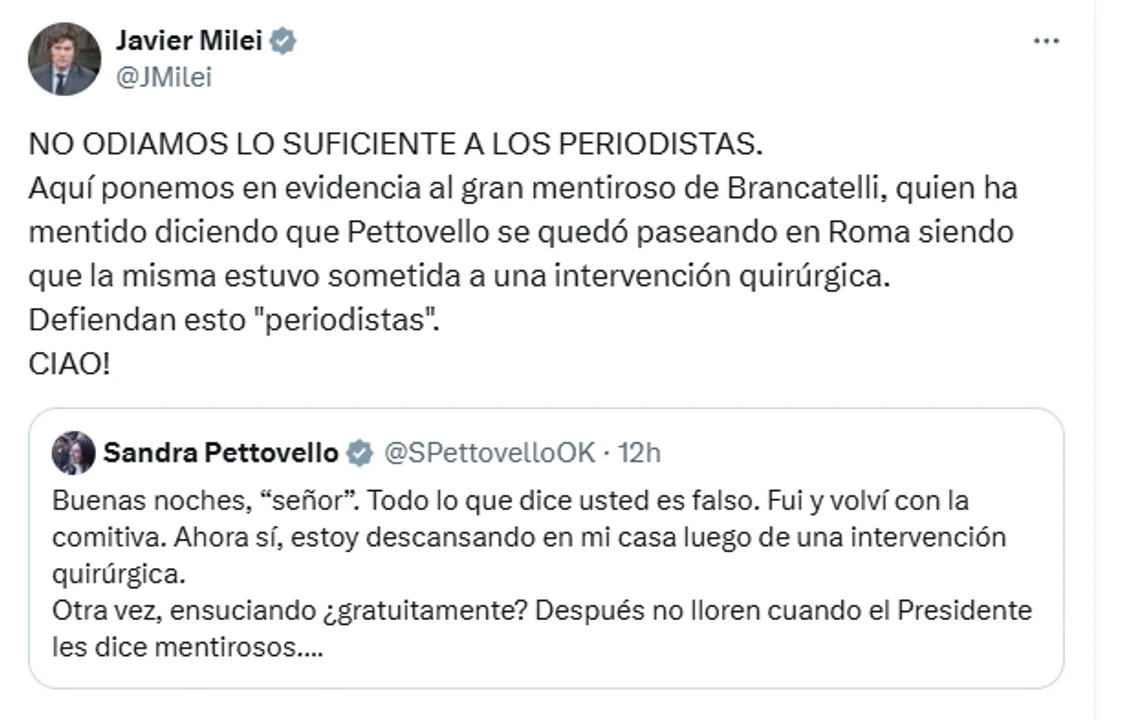Click Sandra Pettovello's small profile avatar
Image resolution: width=1123 pixels, height=720 pixels.
73,453
